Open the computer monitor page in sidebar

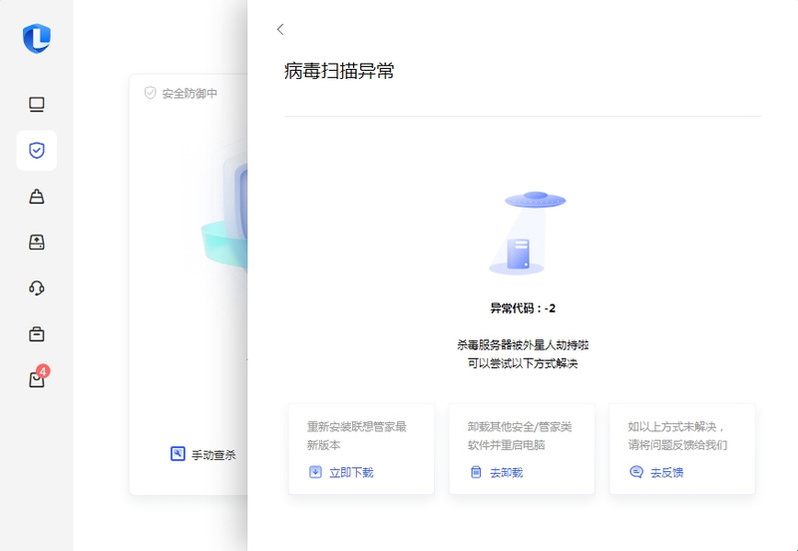pyautogui.click(x=37, y=104)
